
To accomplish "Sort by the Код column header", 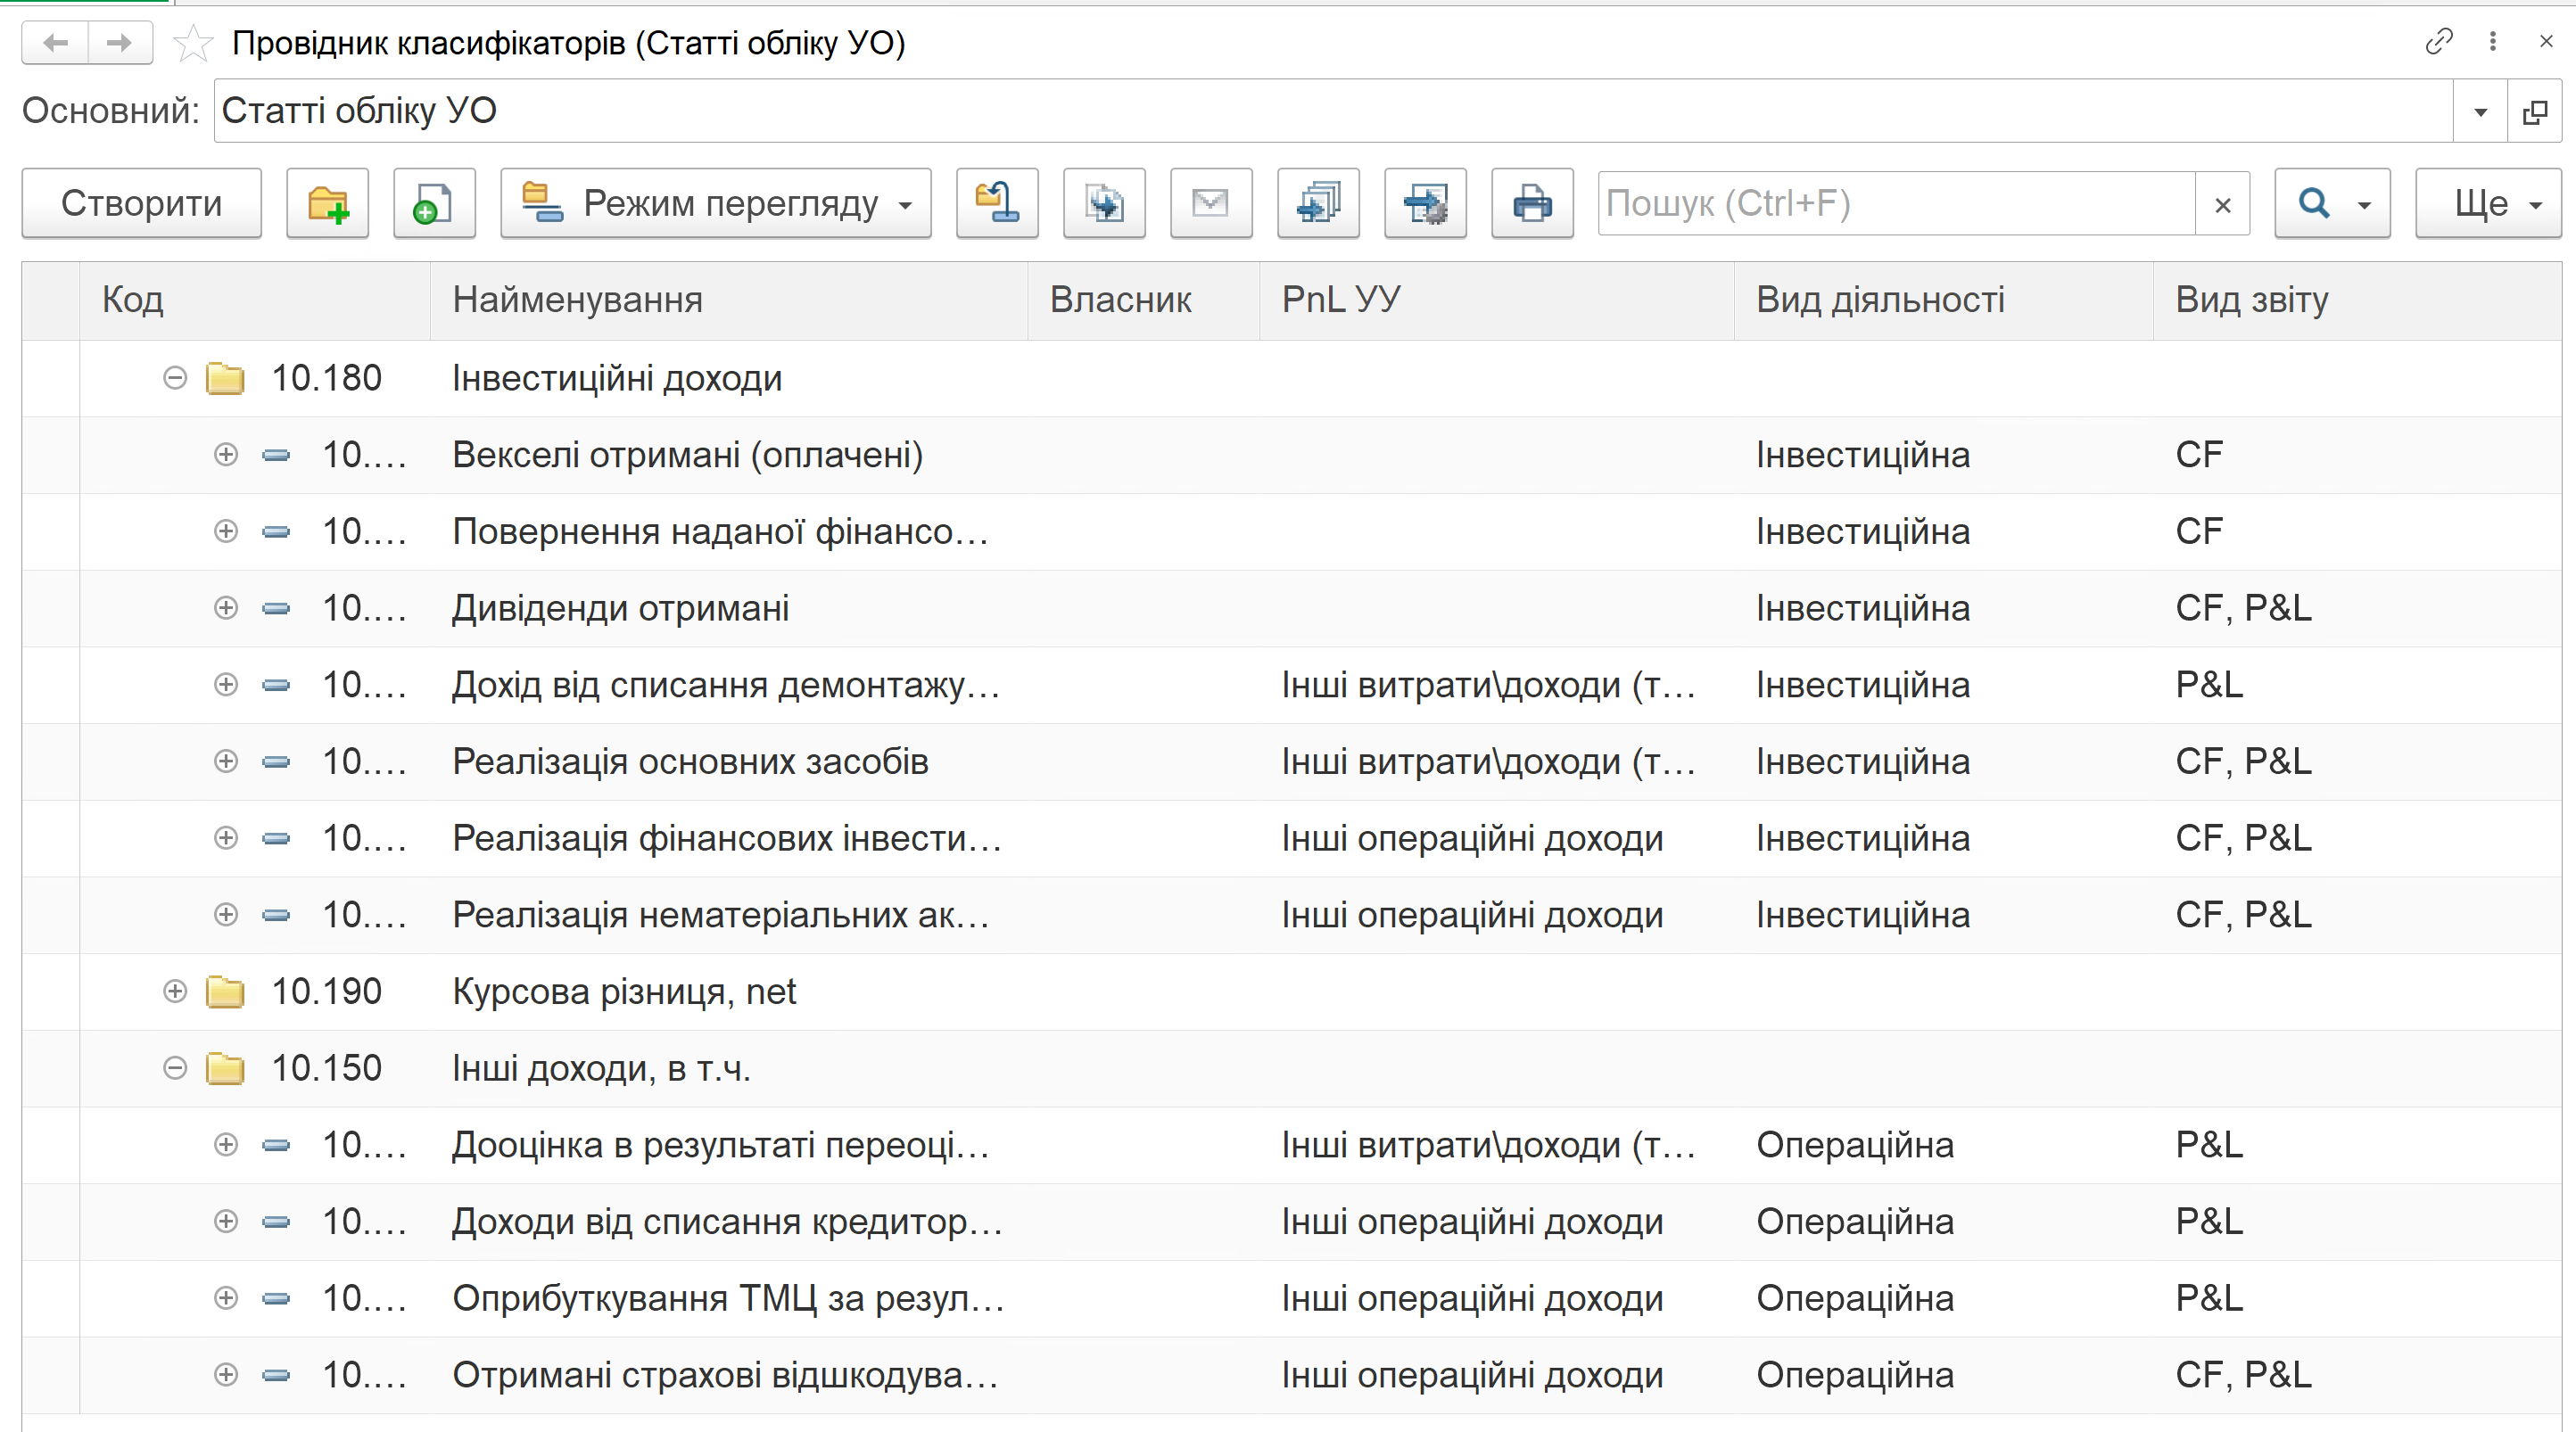I will 255,300.
